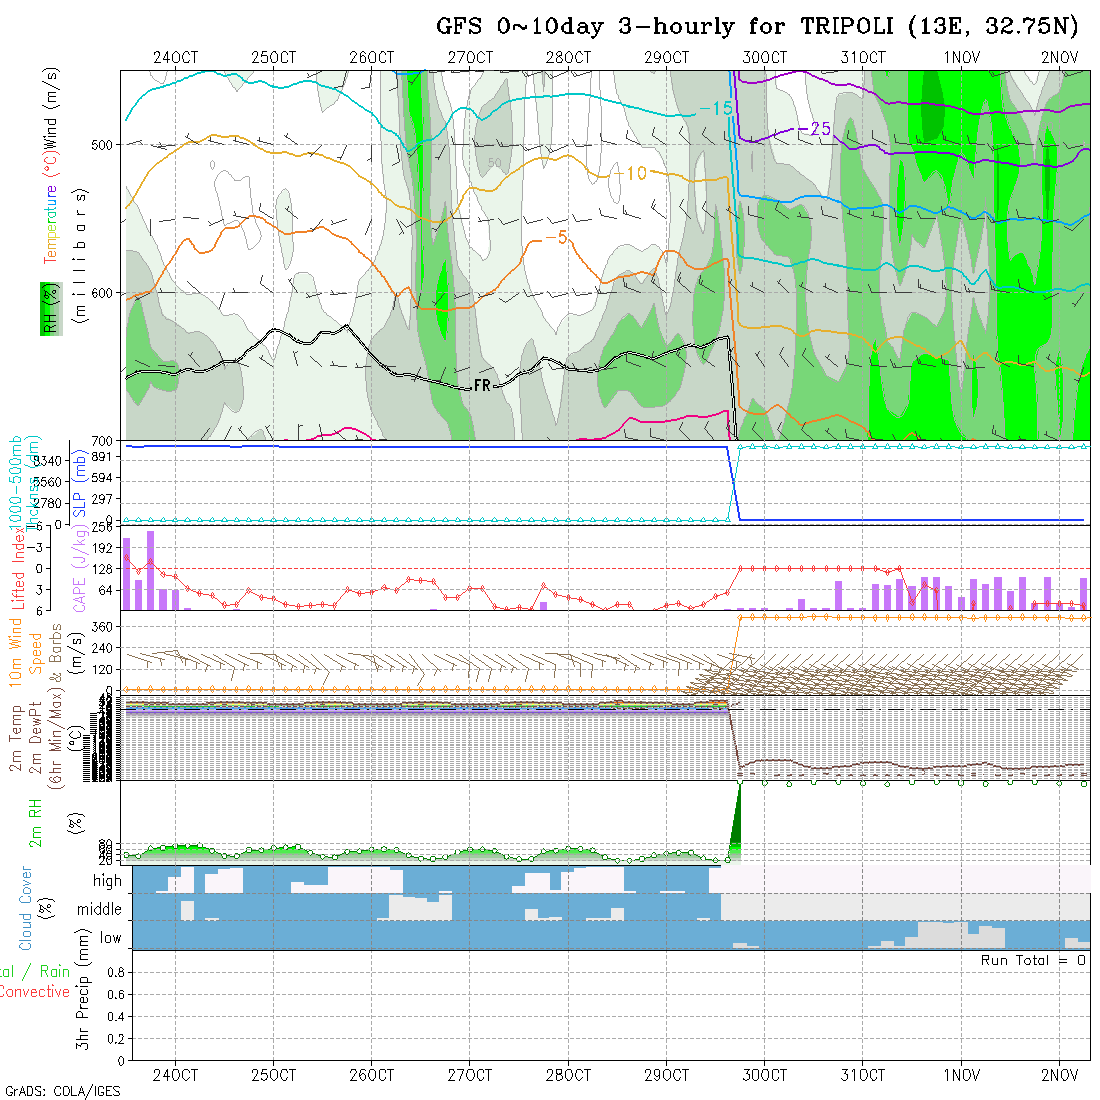
Task: Select 1NOV on the lower time axis
Action: [x=961, y=1075]
